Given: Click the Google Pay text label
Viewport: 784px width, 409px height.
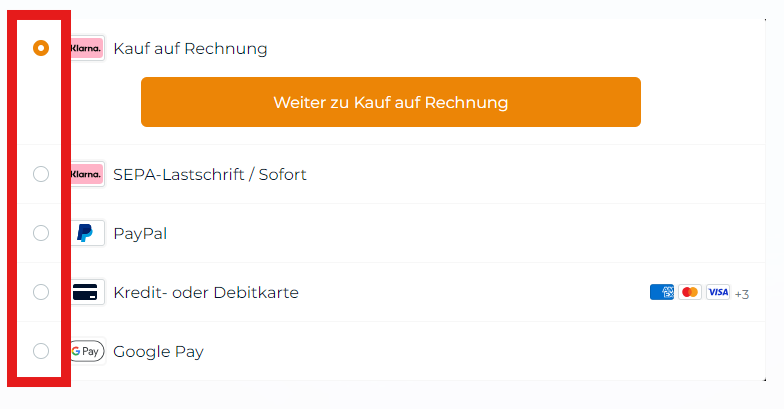Looking at the screenshot, I should 158,352.
